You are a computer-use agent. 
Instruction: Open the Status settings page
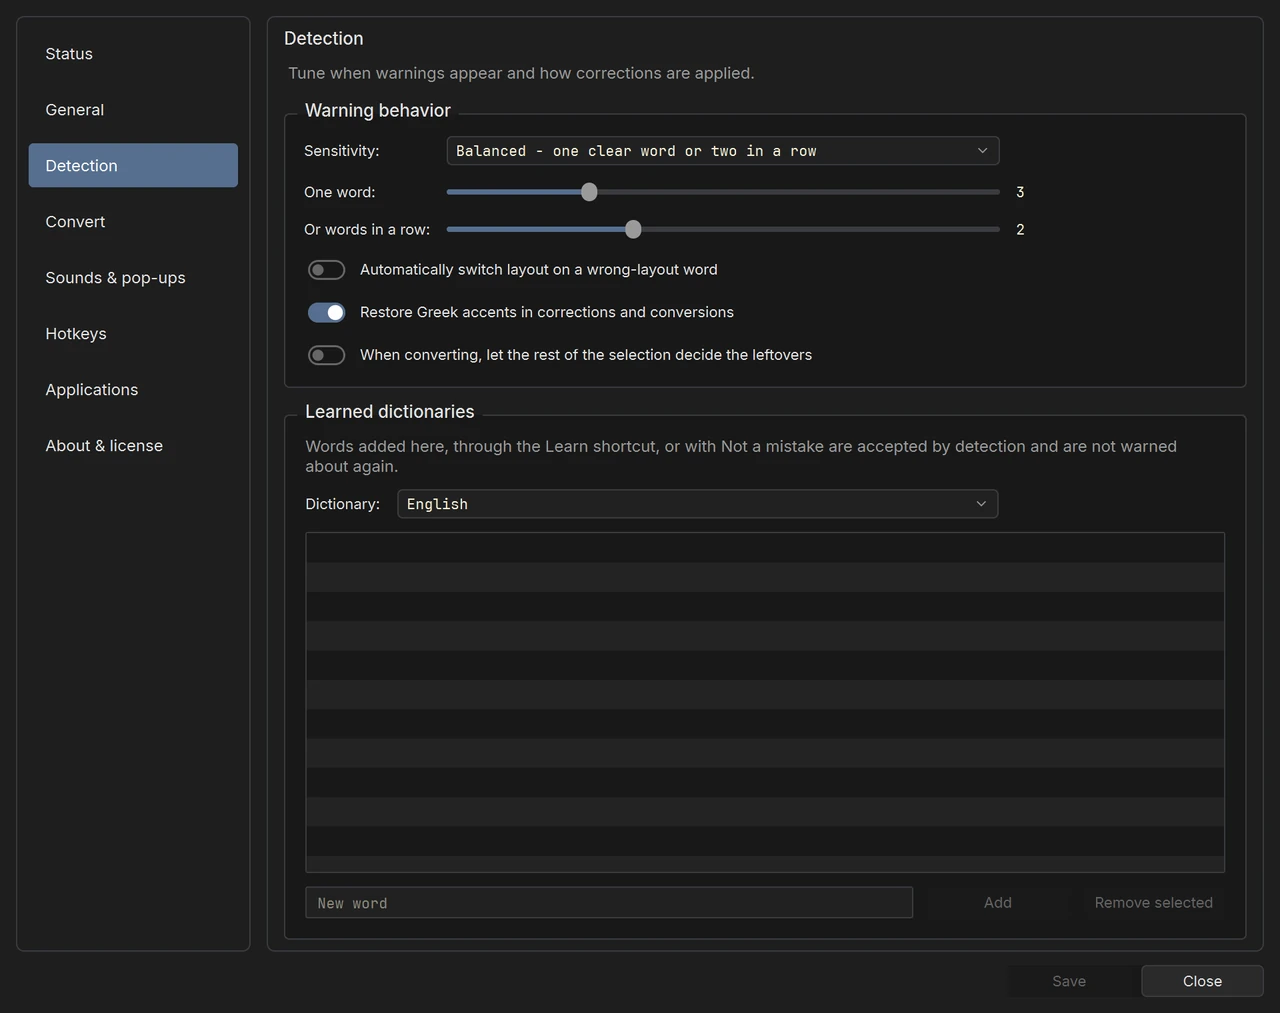pyautogui.click(x=133, y=54)
